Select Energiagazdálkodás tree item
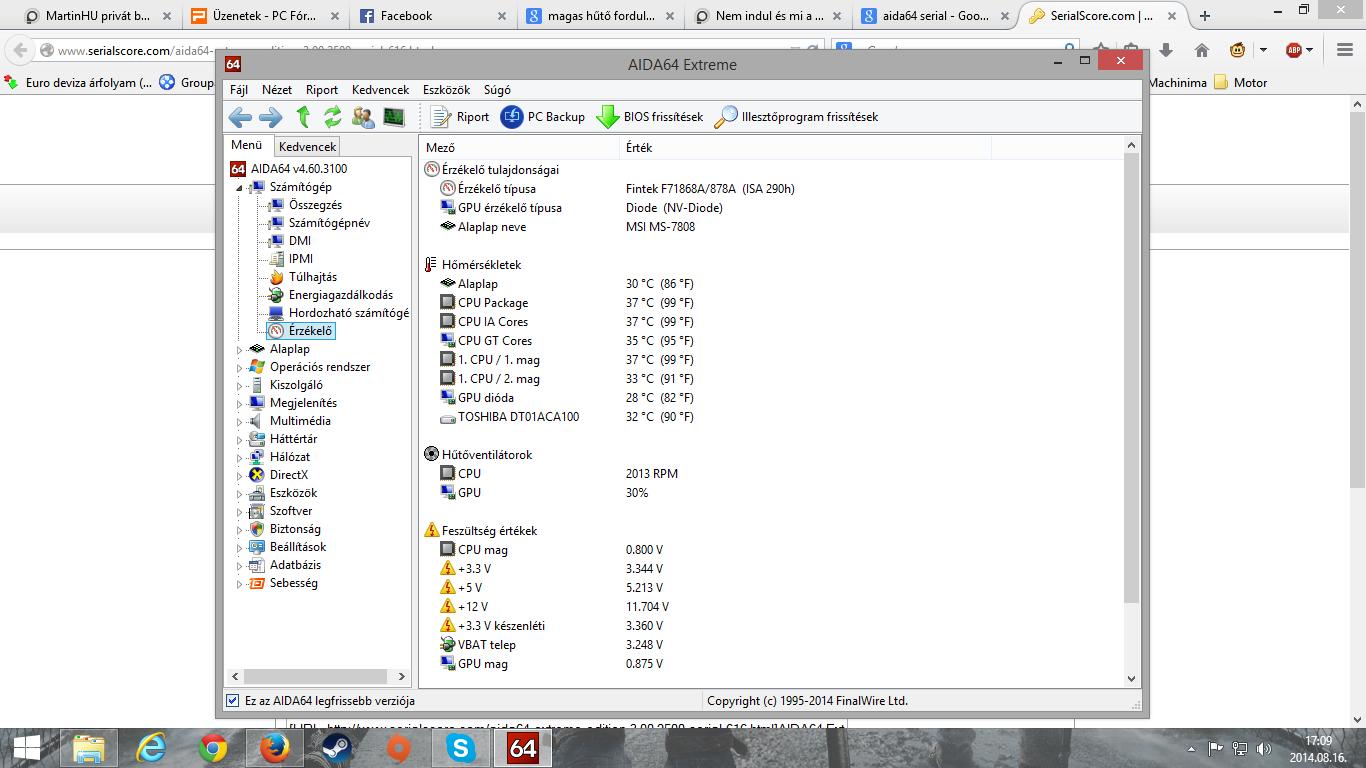The image size is (1366, 768). [341, 295]
